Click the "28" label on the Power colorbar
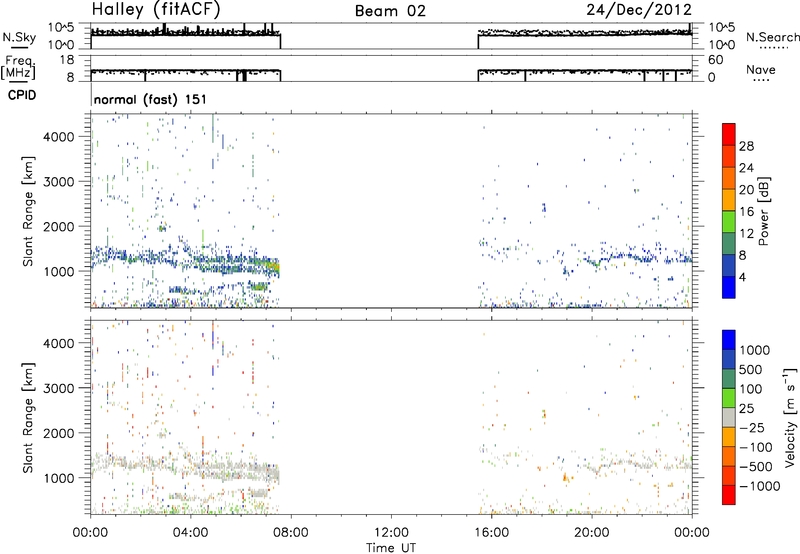 tap(746, 146)
